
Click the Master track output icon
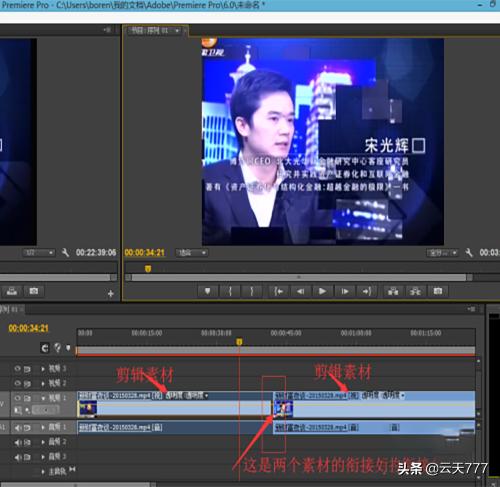coord(72,469)
